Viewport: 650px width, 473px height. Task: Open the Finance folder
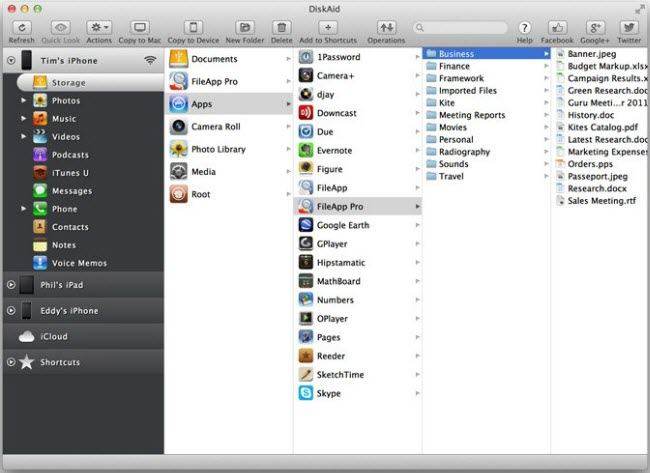point(487,66)
